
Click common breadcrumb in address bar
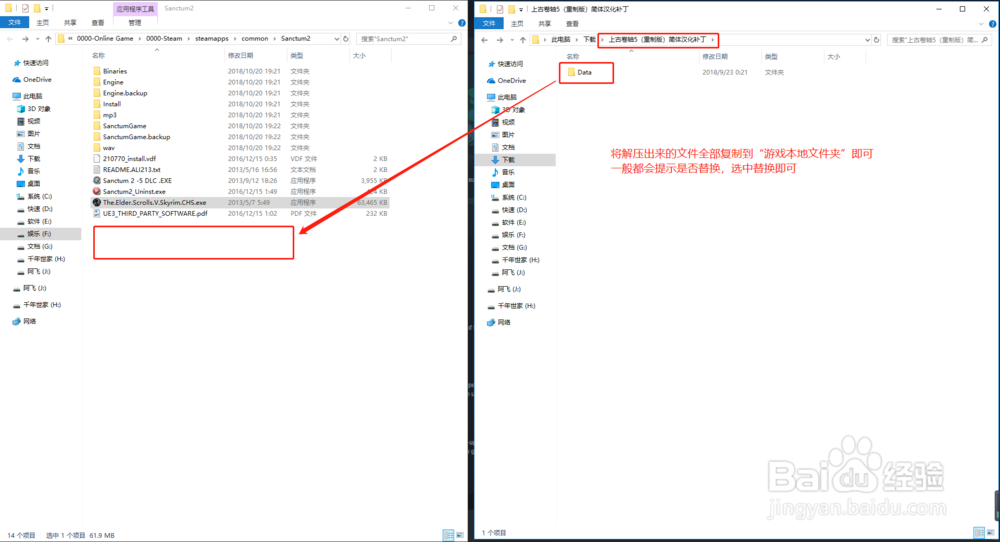coord(254,39)
